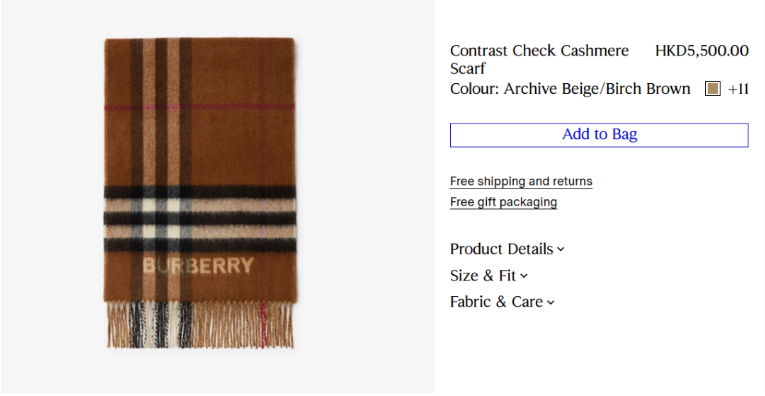Click the HKD5,500.00 price

702,51
